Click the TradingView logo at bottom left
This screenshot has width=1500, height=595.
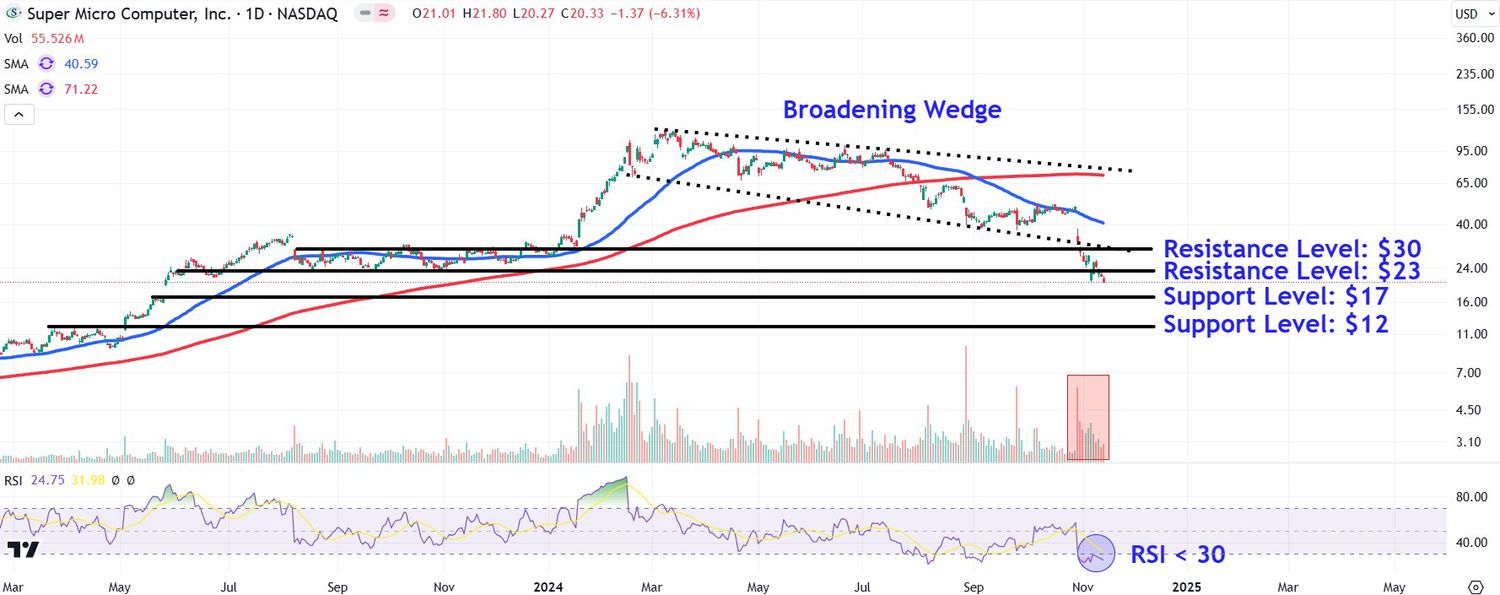(x=22, y=549)
